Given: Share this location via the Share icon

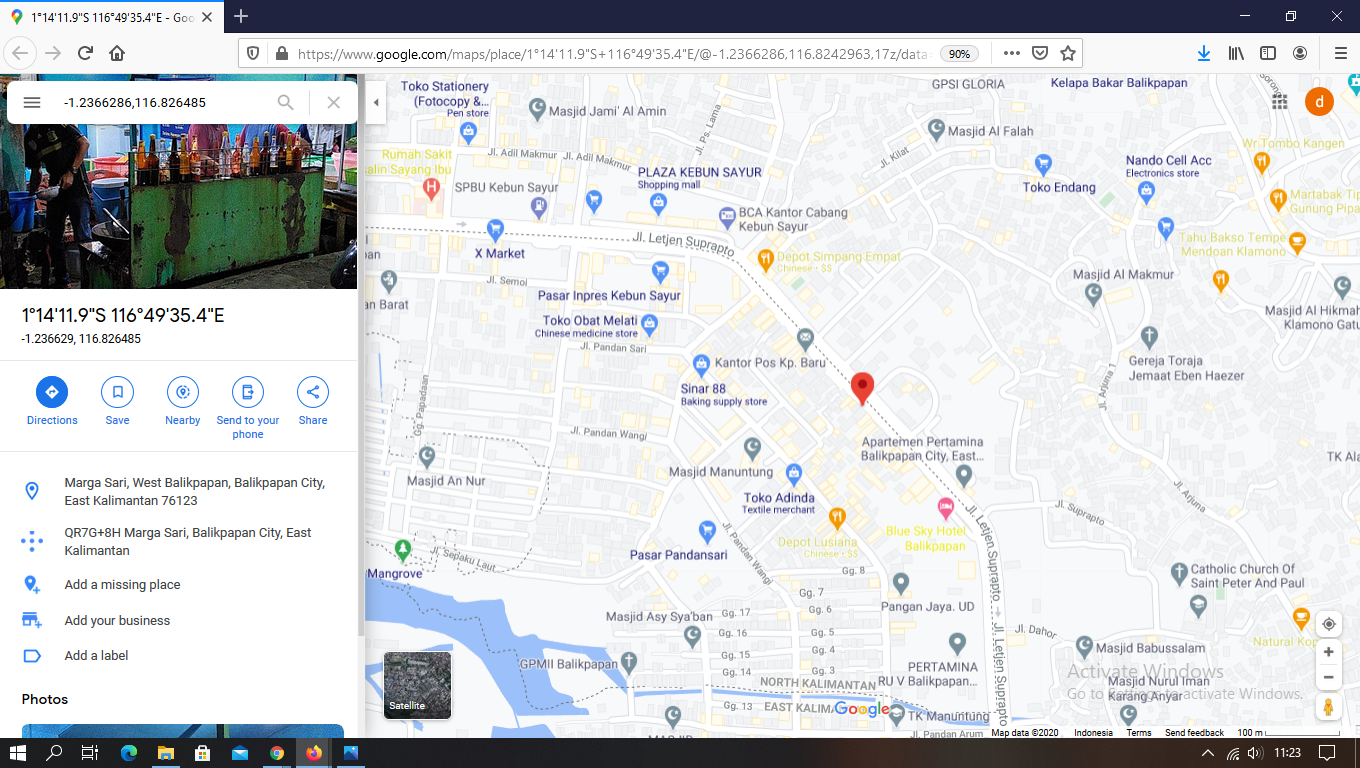Looking at the screenshot, I should 313,392.
